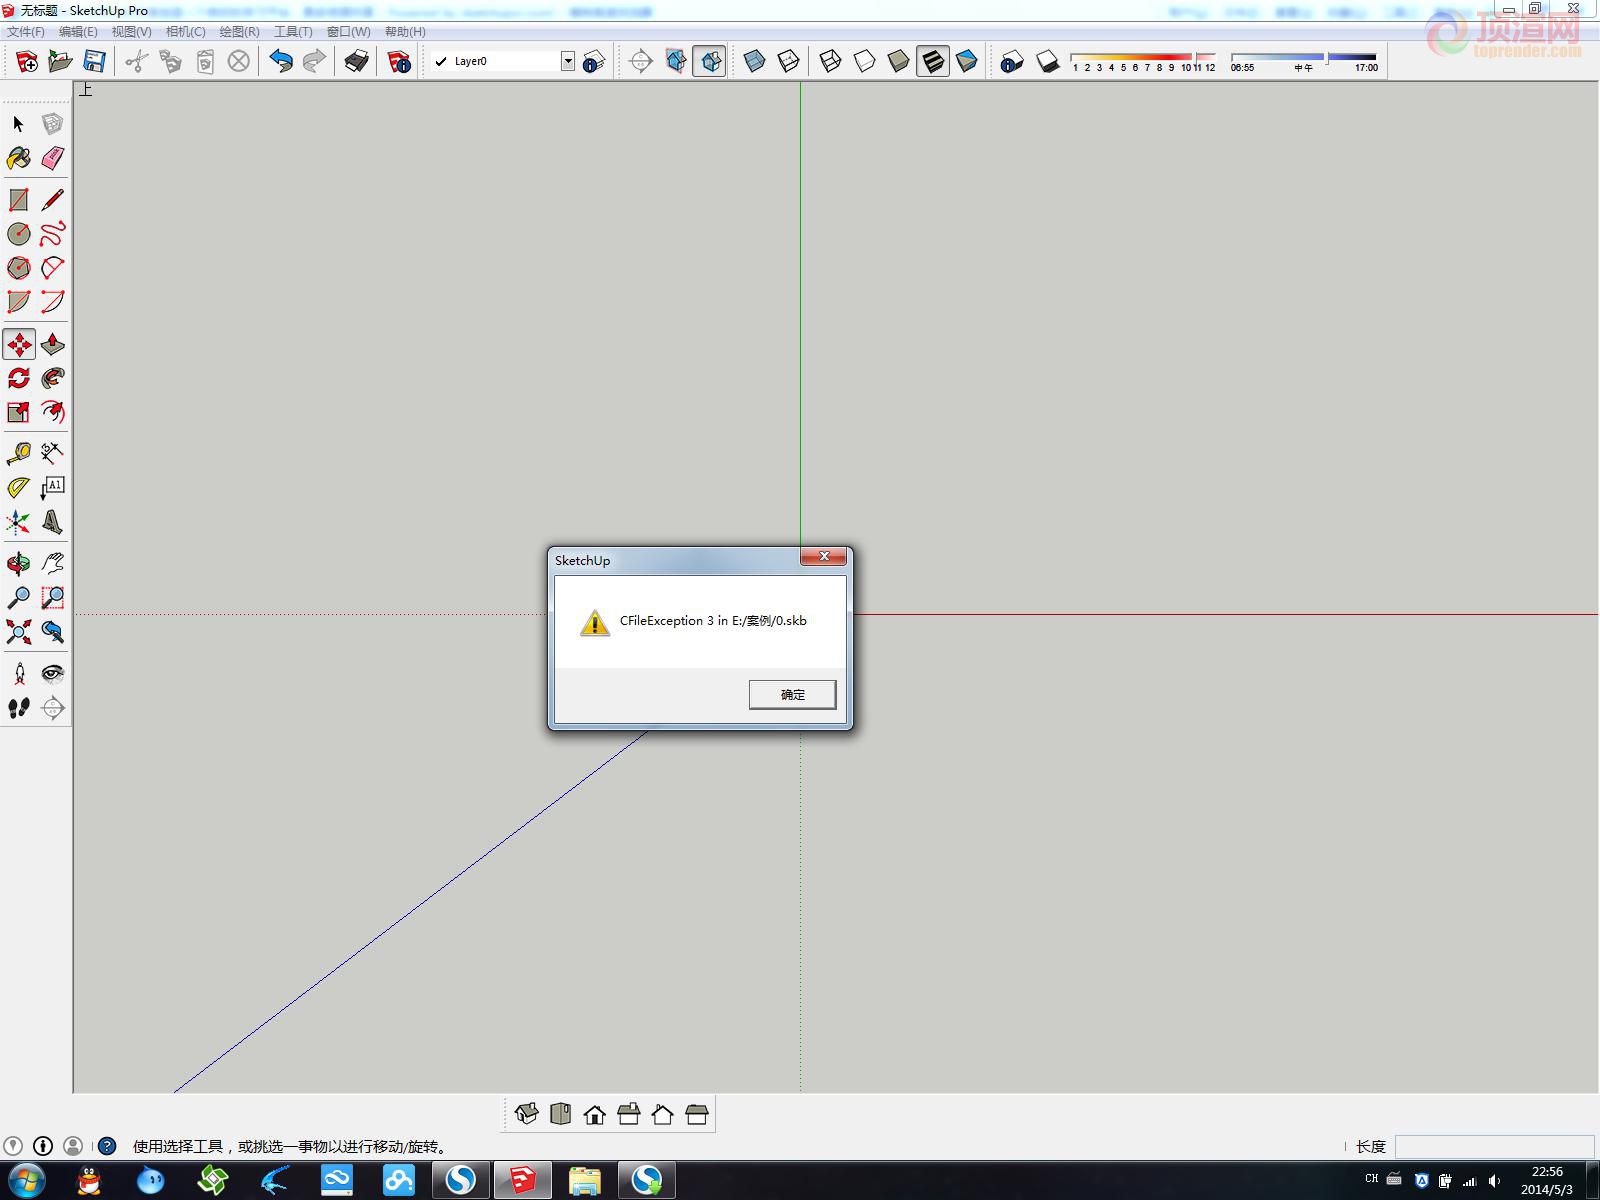Select the pink Eraser tool

[x=52, y=158]
